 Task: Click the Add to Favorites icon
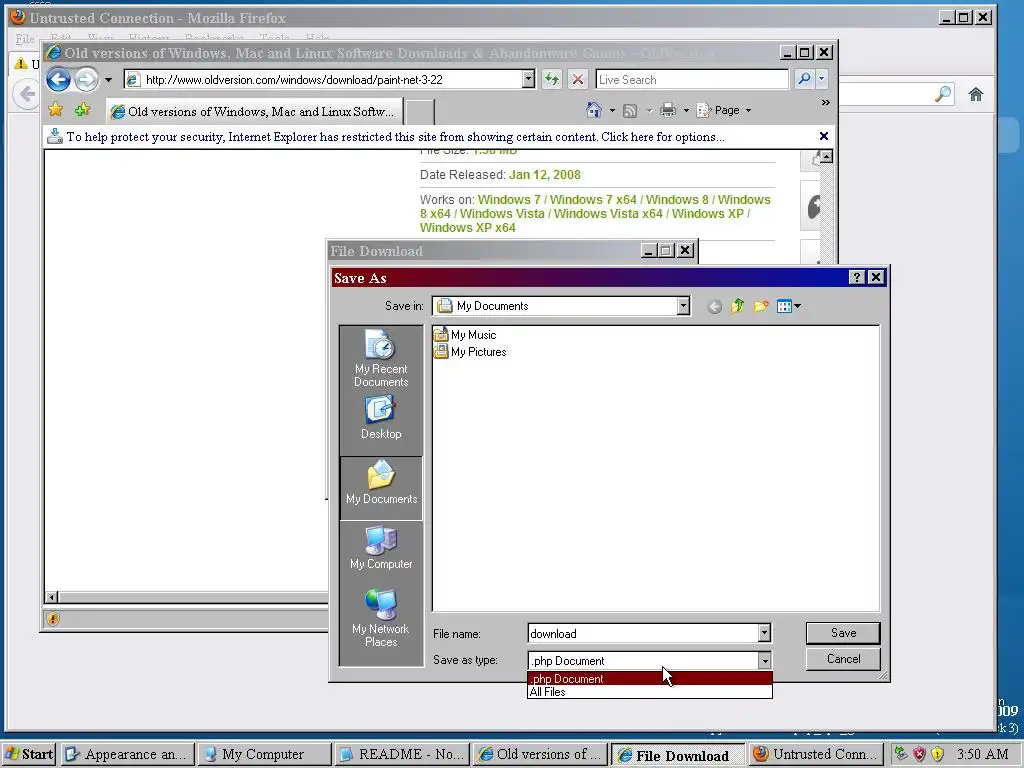pos(82,110)
